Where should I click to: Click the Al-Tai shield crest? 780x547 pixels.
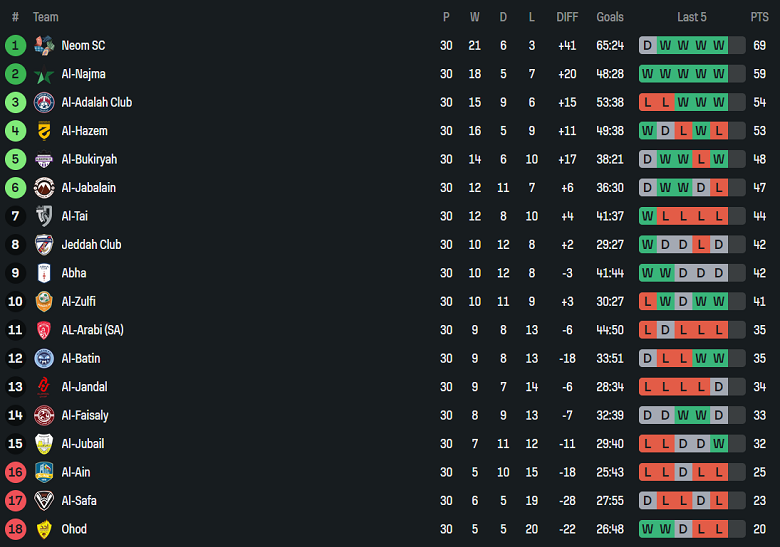point(44,216)
